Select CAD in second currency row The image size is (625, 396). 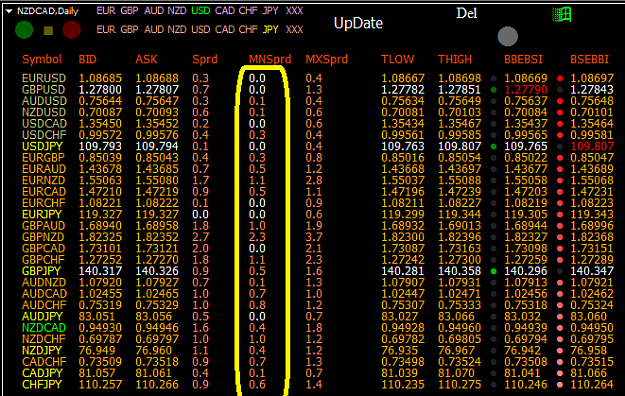(x=225, y=30)
